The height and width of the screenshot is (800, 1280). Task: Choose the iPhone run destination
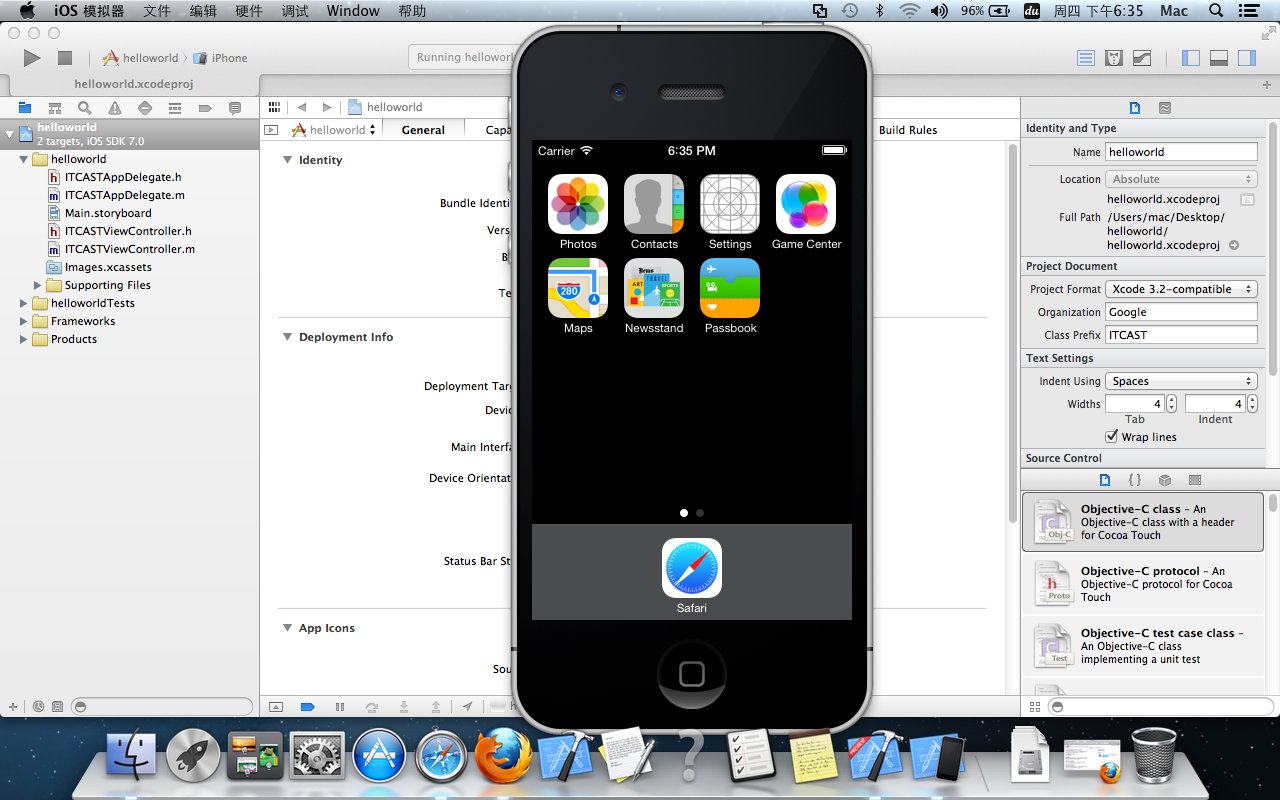tap(220, 58)
